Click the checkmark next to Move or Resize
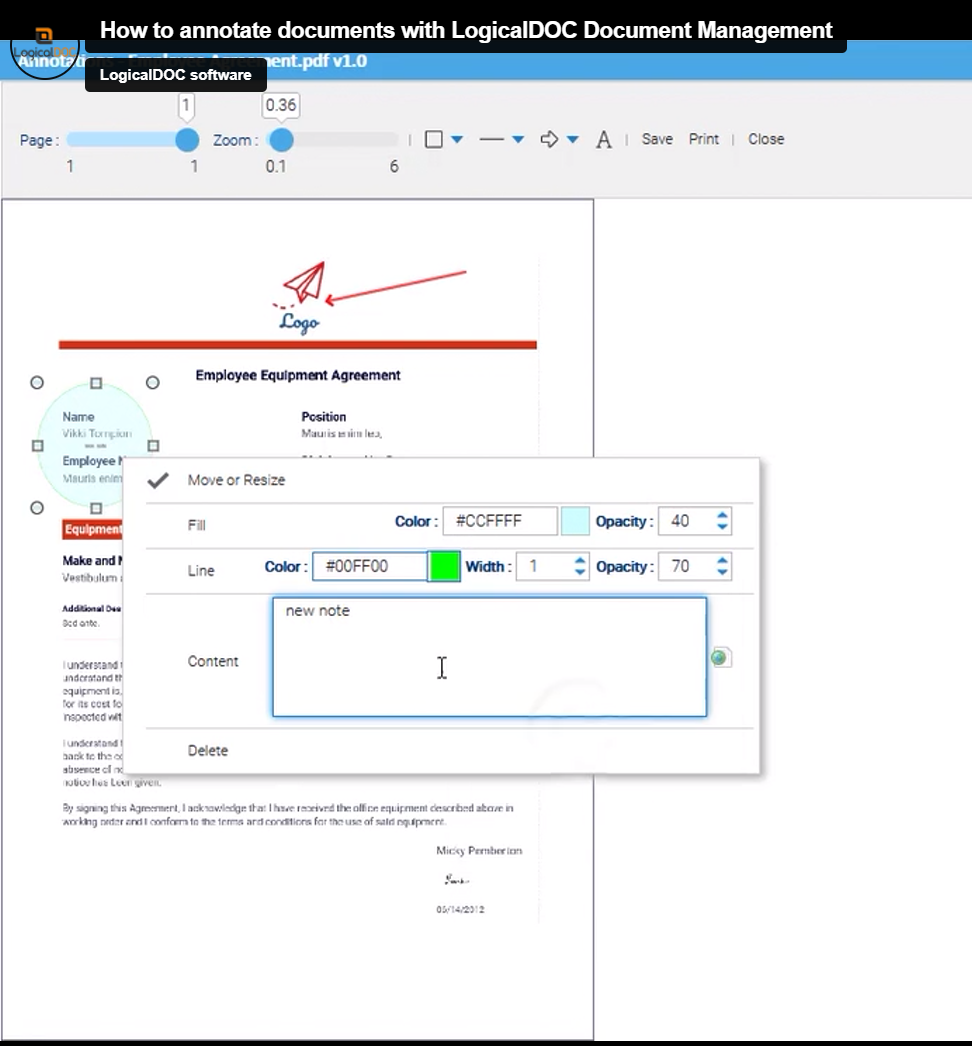The image size is (972, 1046). (158, 480)
